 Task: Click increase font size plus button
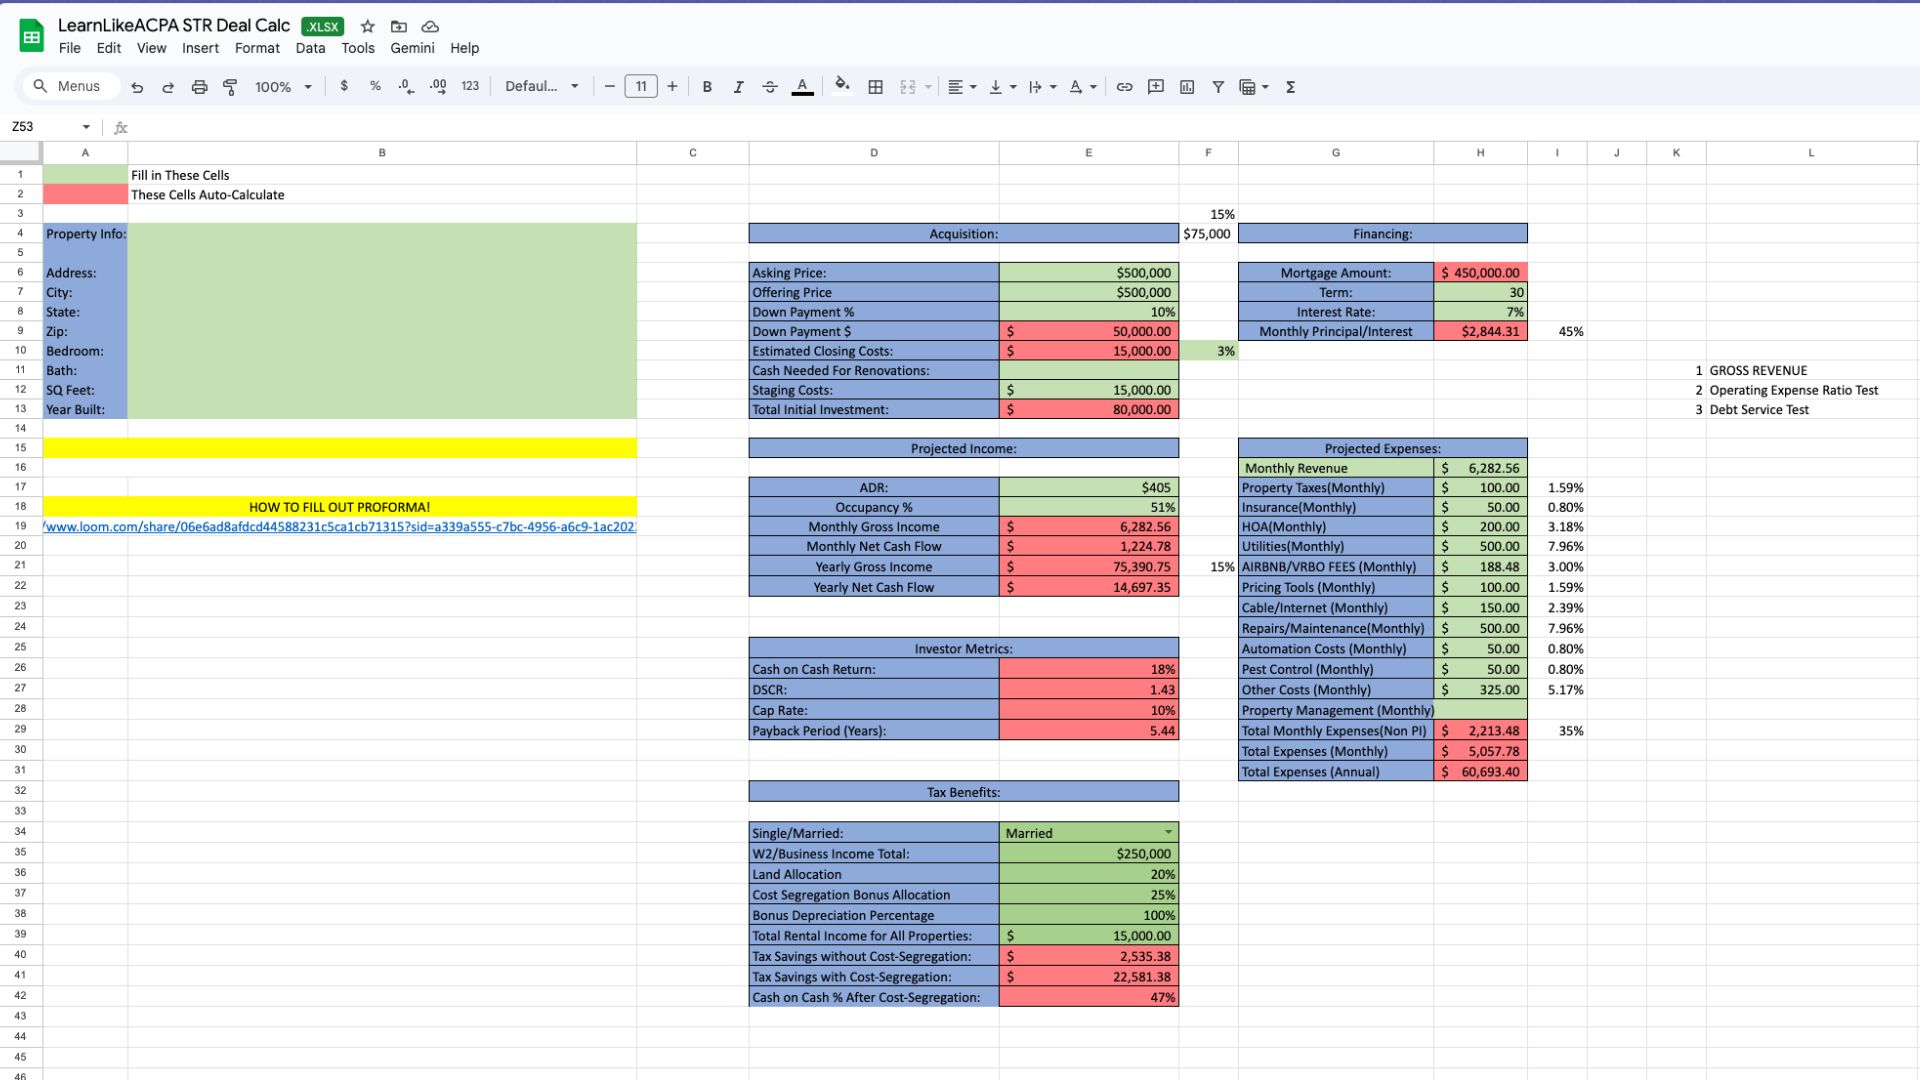tap(672, 87)
